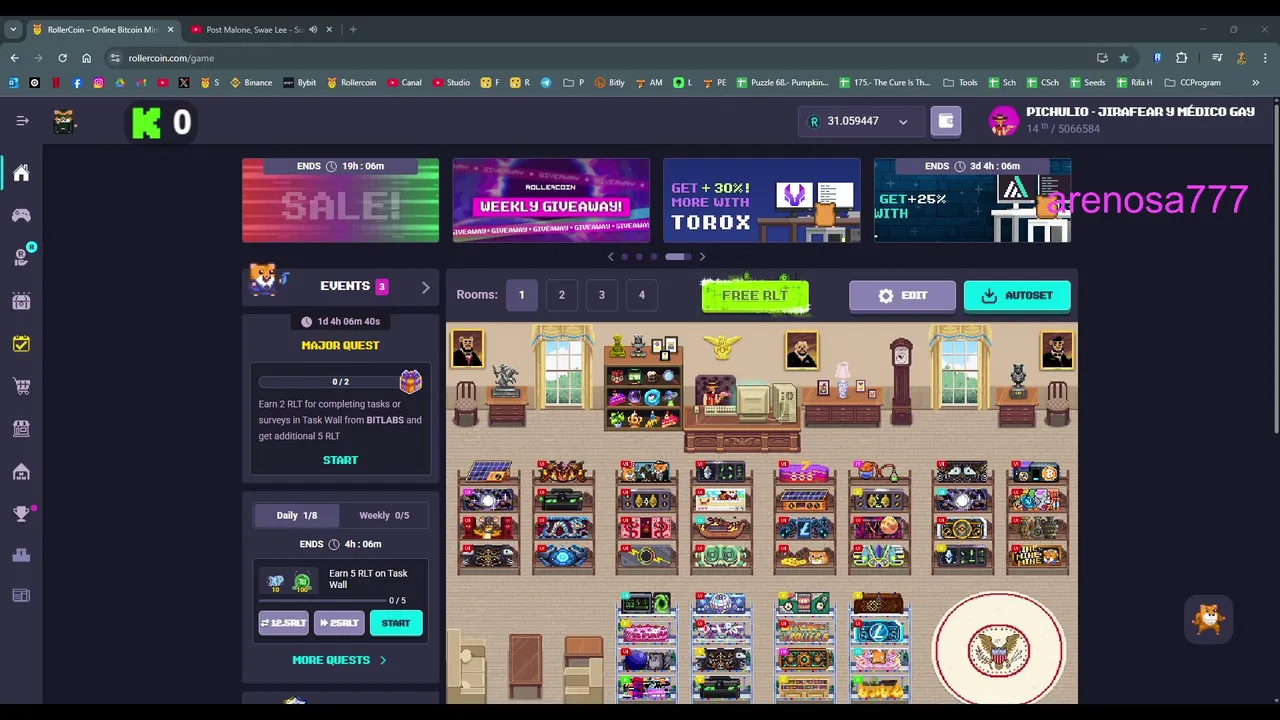Open the SALE banner

click(340, 200)
